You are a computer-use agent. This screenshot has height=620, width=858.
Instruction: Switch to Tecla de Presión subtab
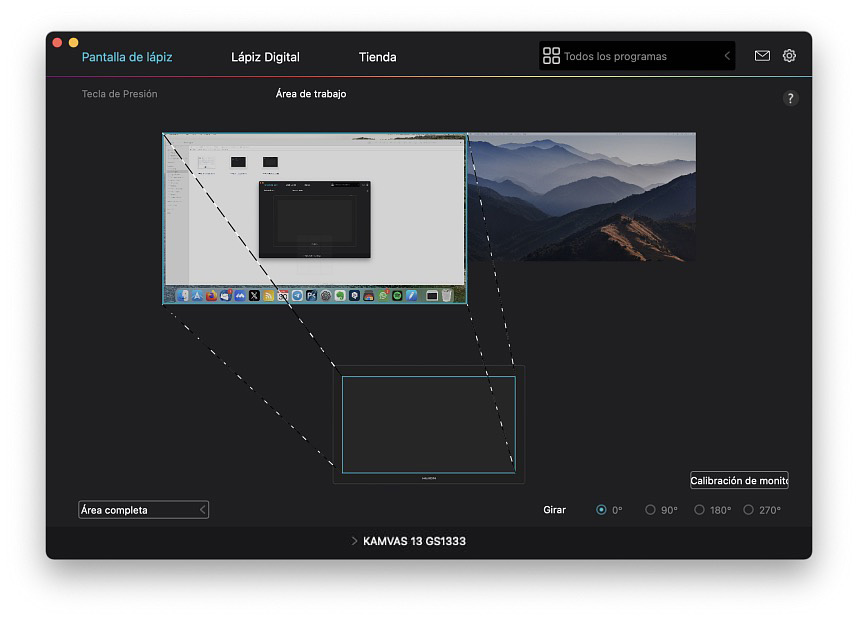[x=119, y=94]
